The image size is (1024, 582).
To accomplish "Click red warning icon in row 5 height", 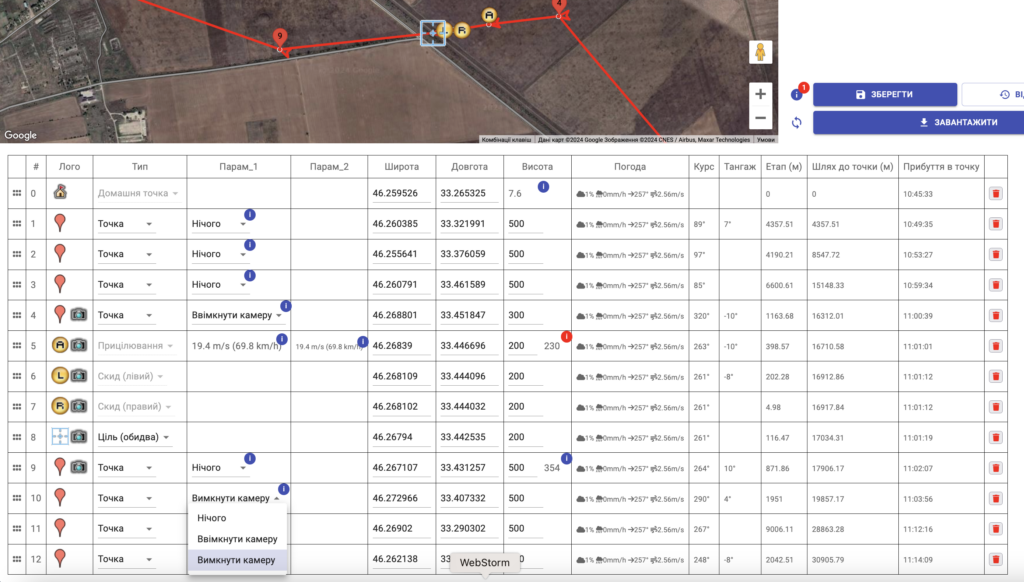I will [566, 337].
